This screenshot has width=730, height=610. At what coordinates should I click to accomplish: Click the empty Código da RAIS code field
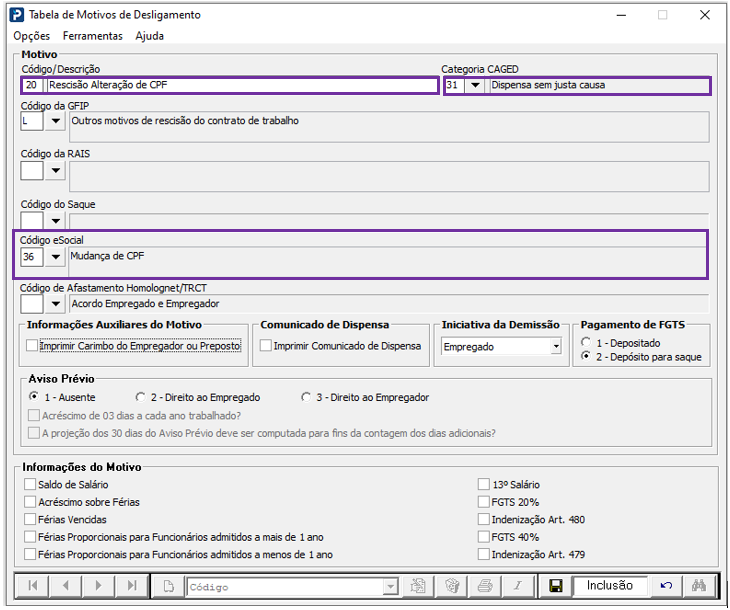click(32, 170)
